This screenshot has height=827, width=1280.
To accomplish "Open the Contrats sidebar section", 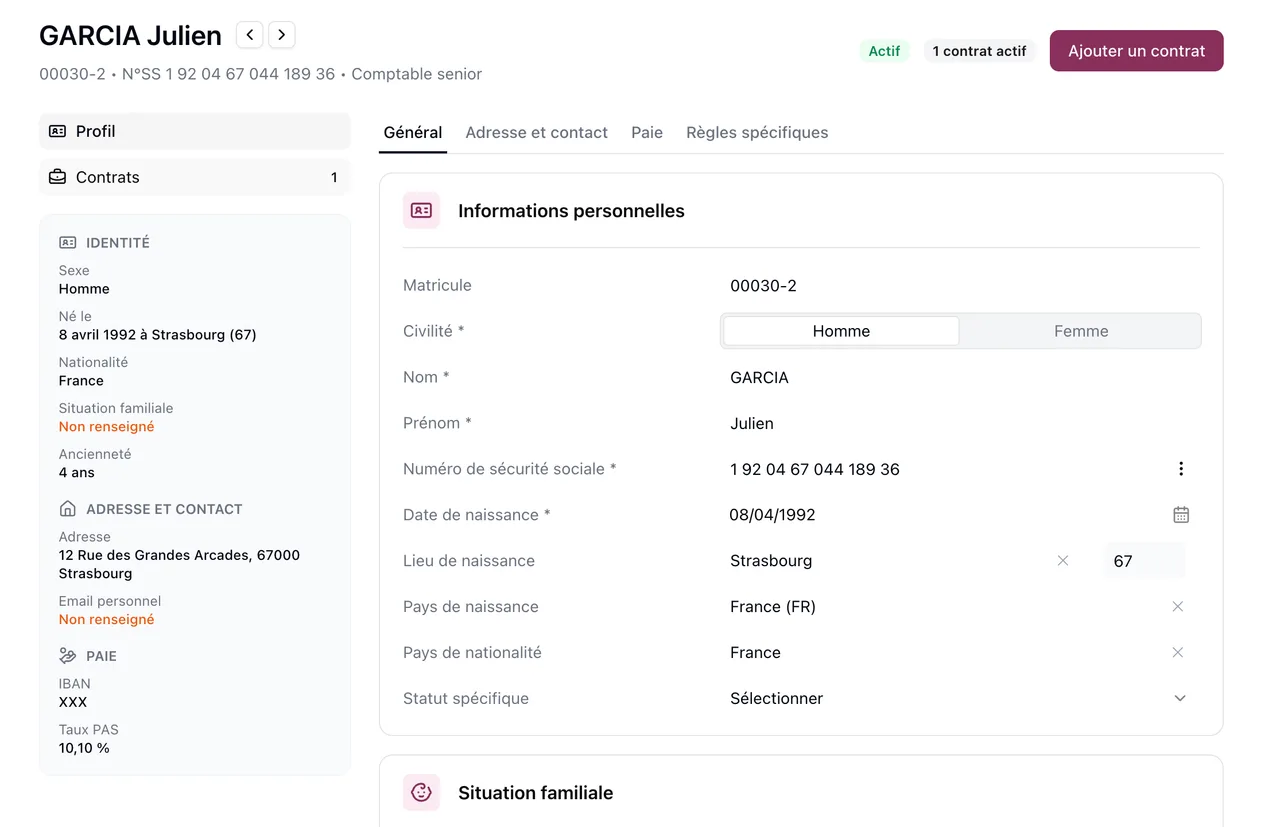I will (x=195, y=177).
